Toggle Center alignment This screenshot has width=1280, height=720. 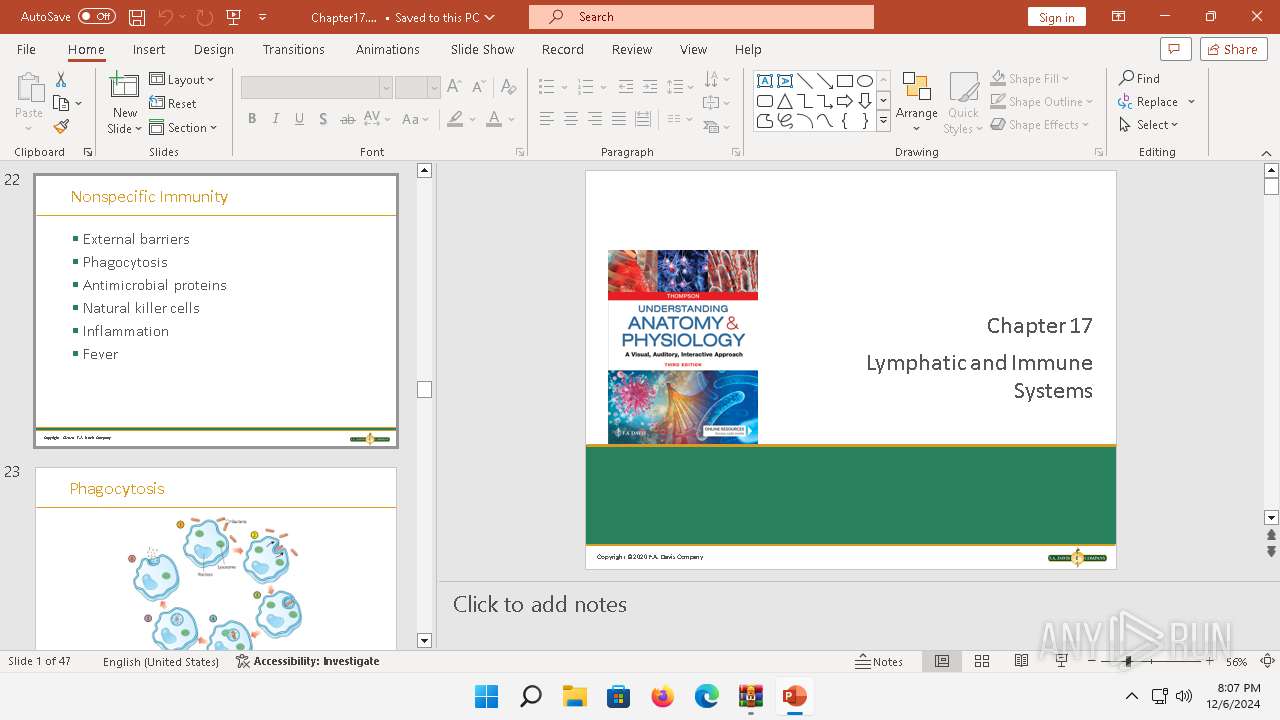coord(571,119)
